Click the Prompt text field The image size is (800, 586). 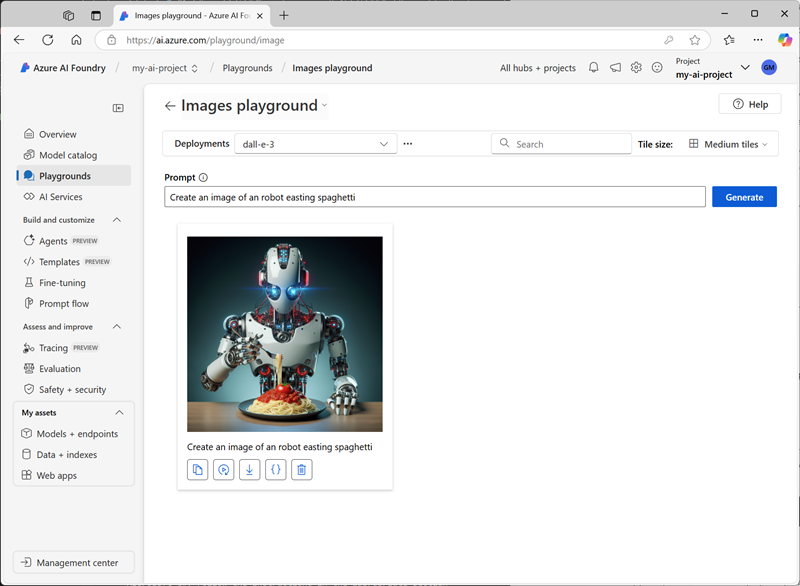(435, 197)
